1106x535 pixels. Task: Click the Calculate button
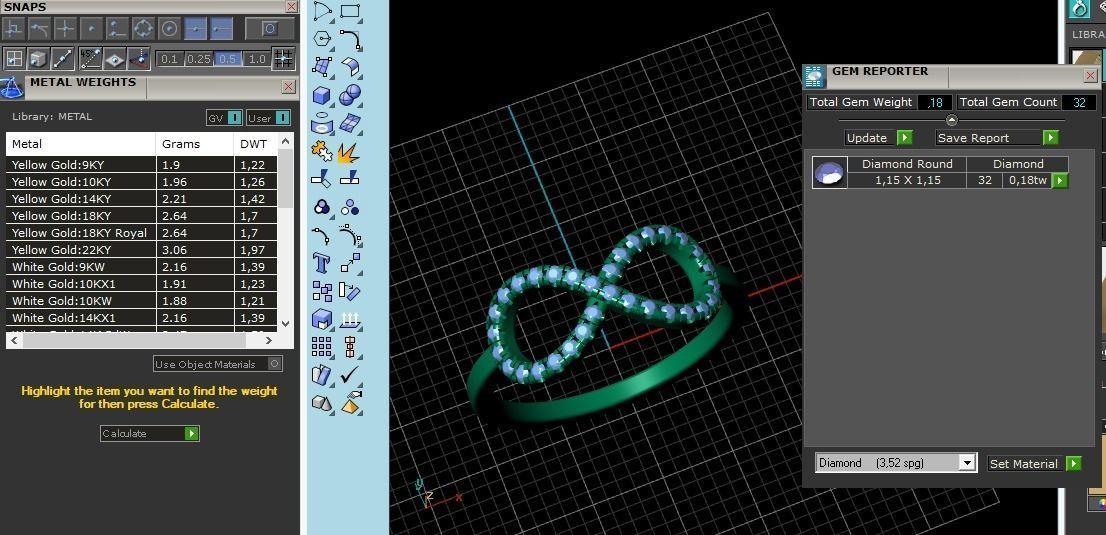[150, 433]
